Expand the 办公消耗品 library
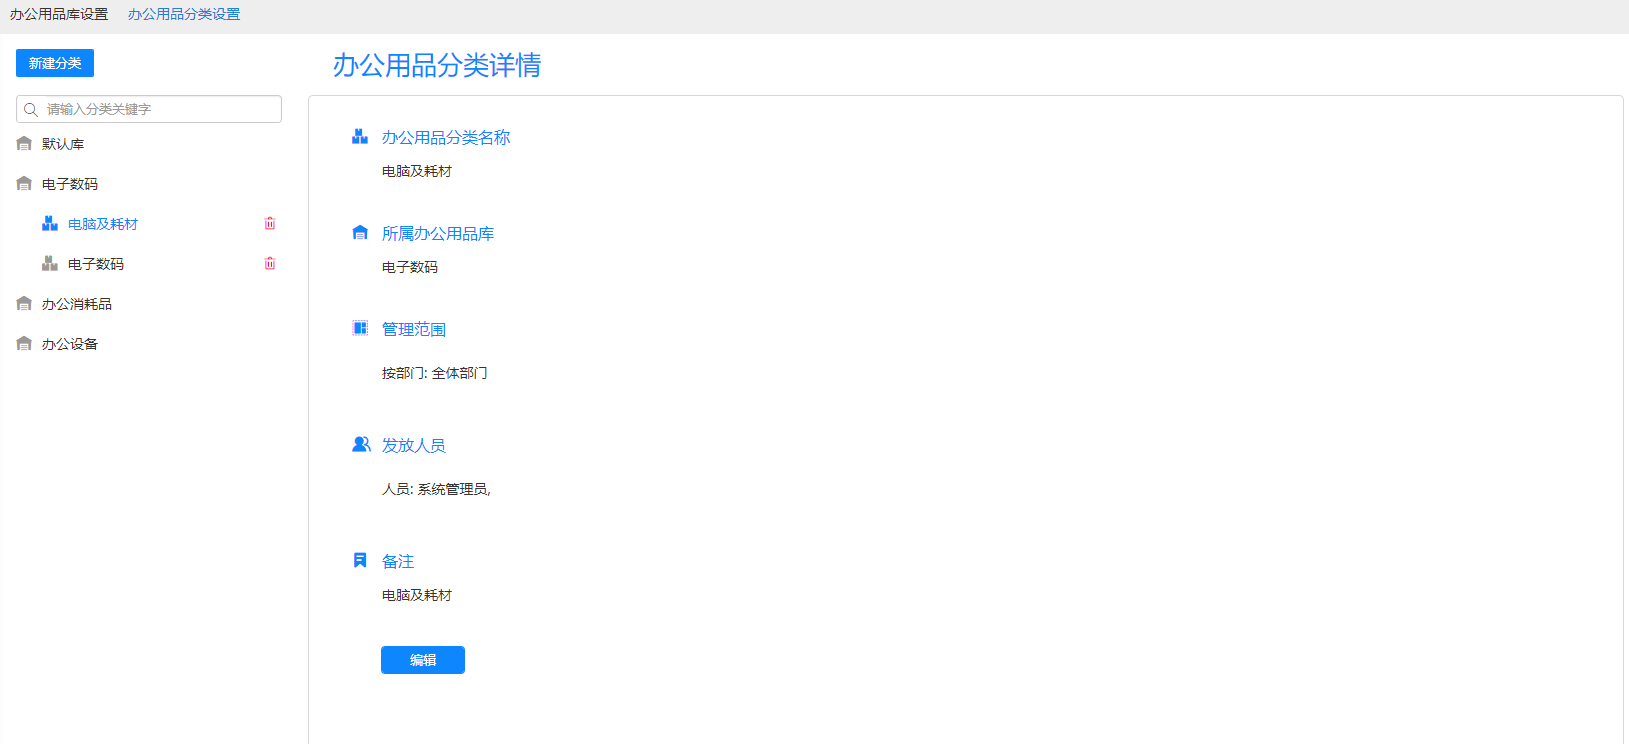 [77, 304]
